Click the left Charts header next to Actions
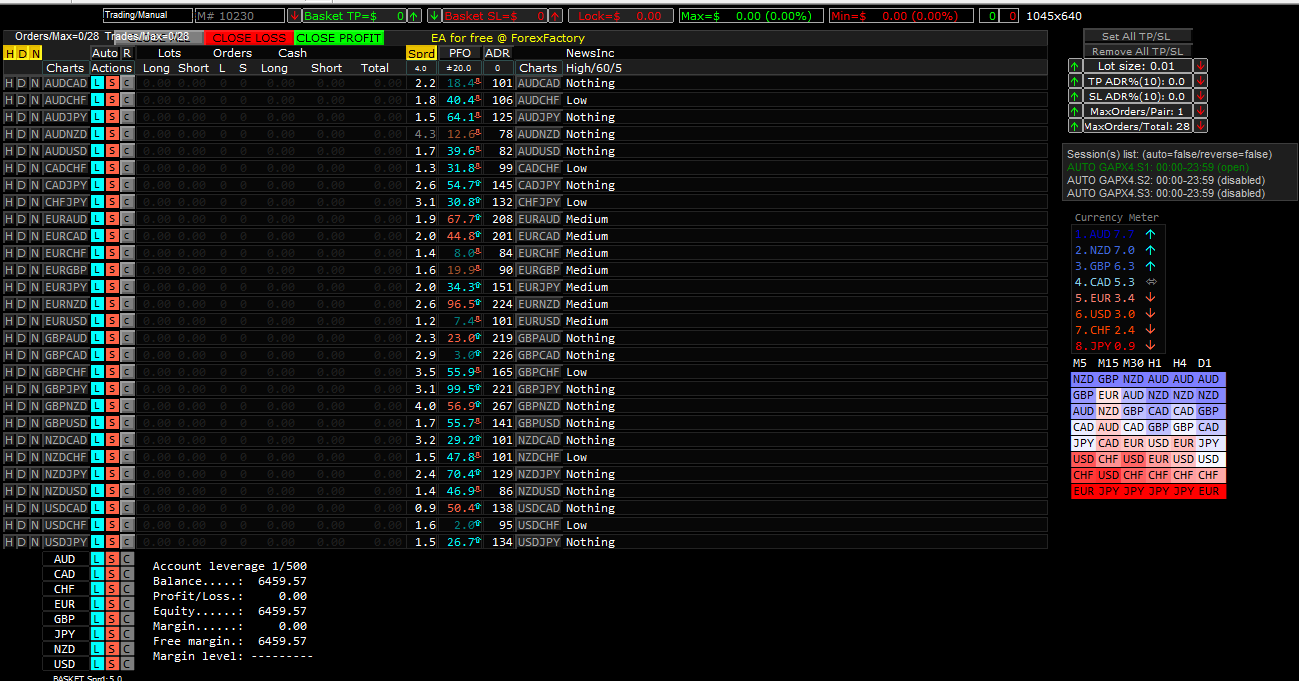 65,68
